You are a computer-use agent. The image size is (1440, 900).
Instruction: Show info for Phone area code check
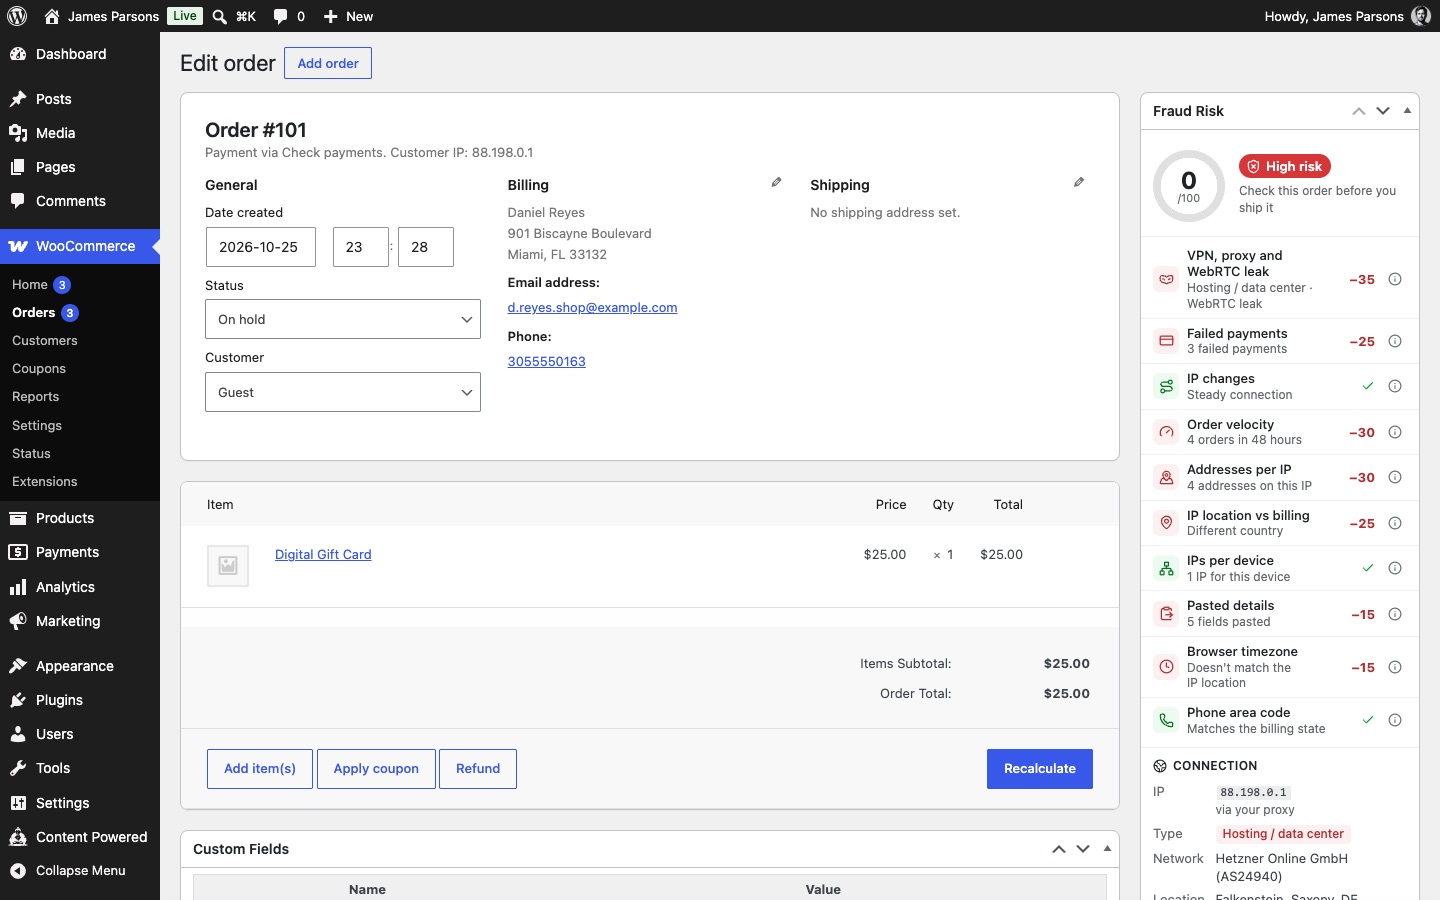pyautogui.click(x=1395, y=720)
